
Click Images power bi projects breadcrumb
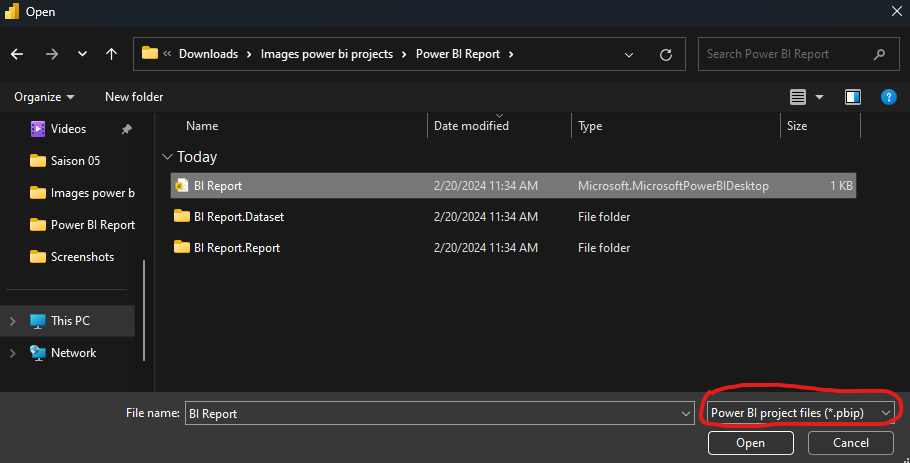[x=327, y=54]
